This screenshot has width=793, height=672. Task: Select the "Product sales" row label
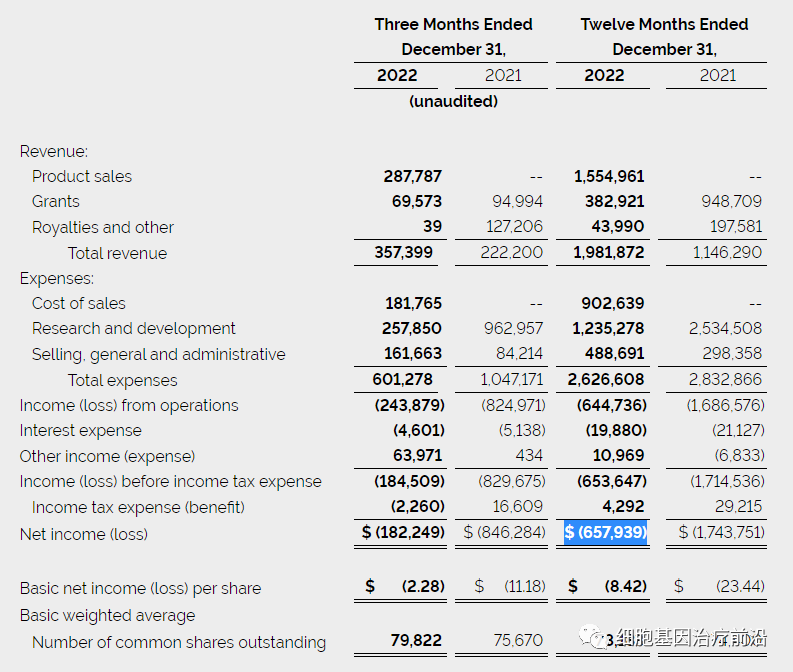click(x=82, y=176)
